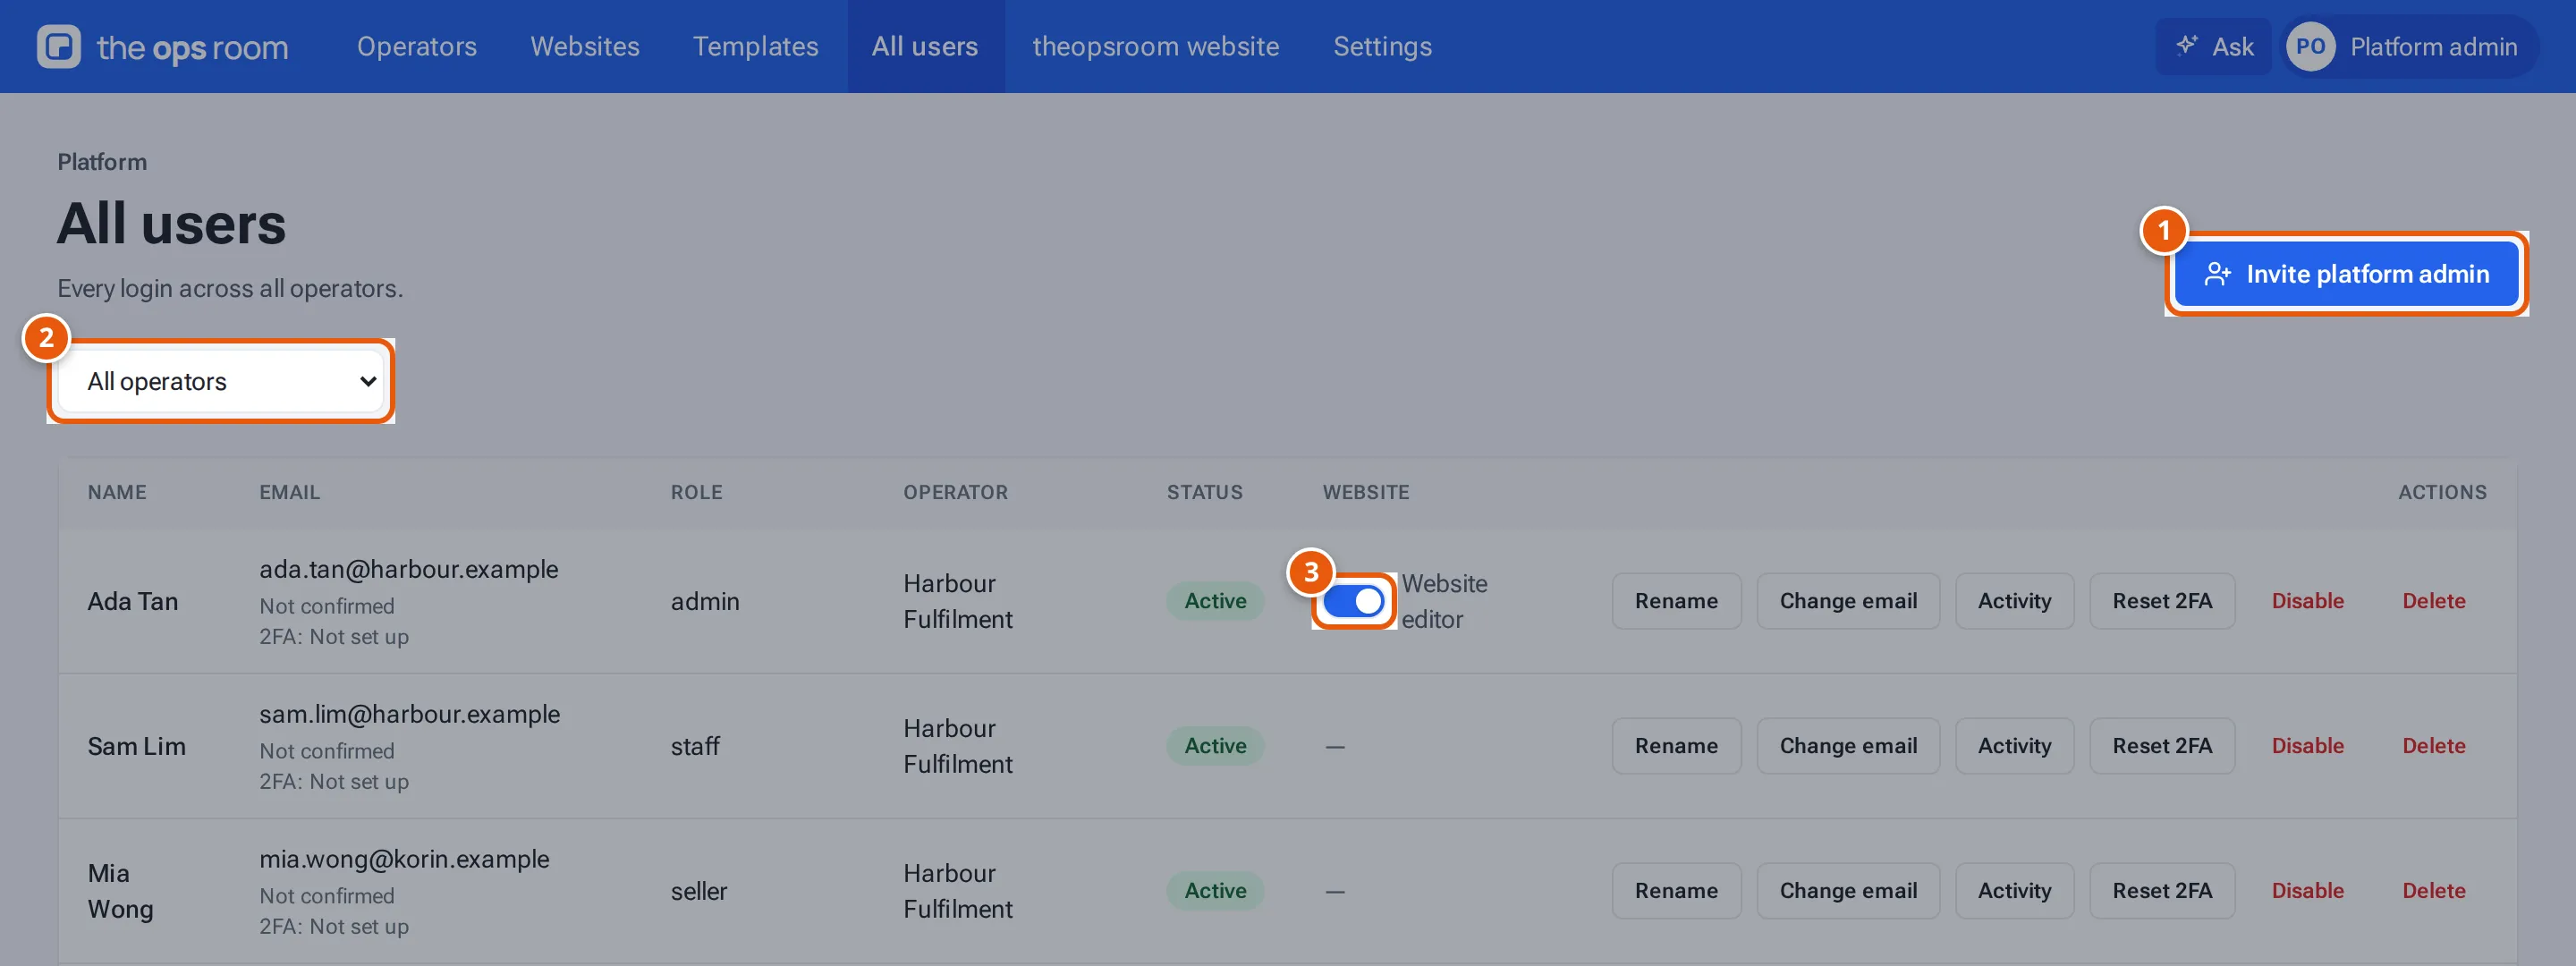Change email for Ada Tan

tap(1848, 601)
